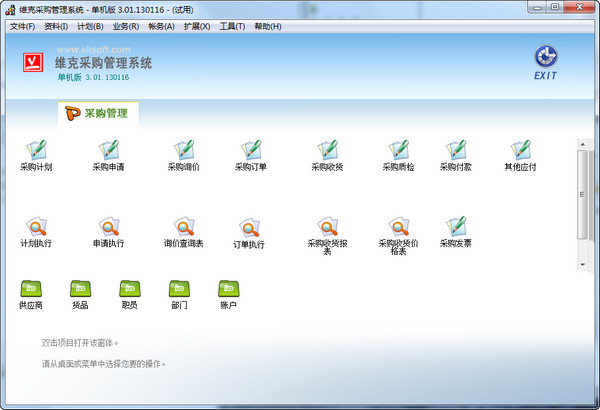Open the 帐务(A) menu
The width and height of the screenshot is (600, 410).
point(161,26)
